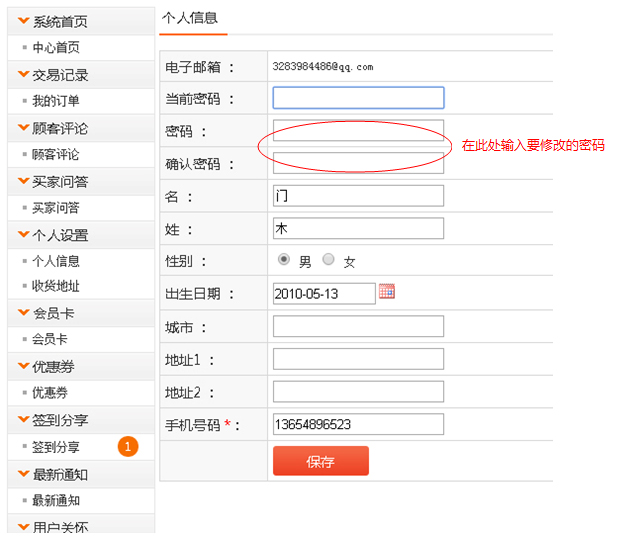
Task: Open the 优惠券 sidebar link
Action: pyautogui.click(x=50, y=393)
